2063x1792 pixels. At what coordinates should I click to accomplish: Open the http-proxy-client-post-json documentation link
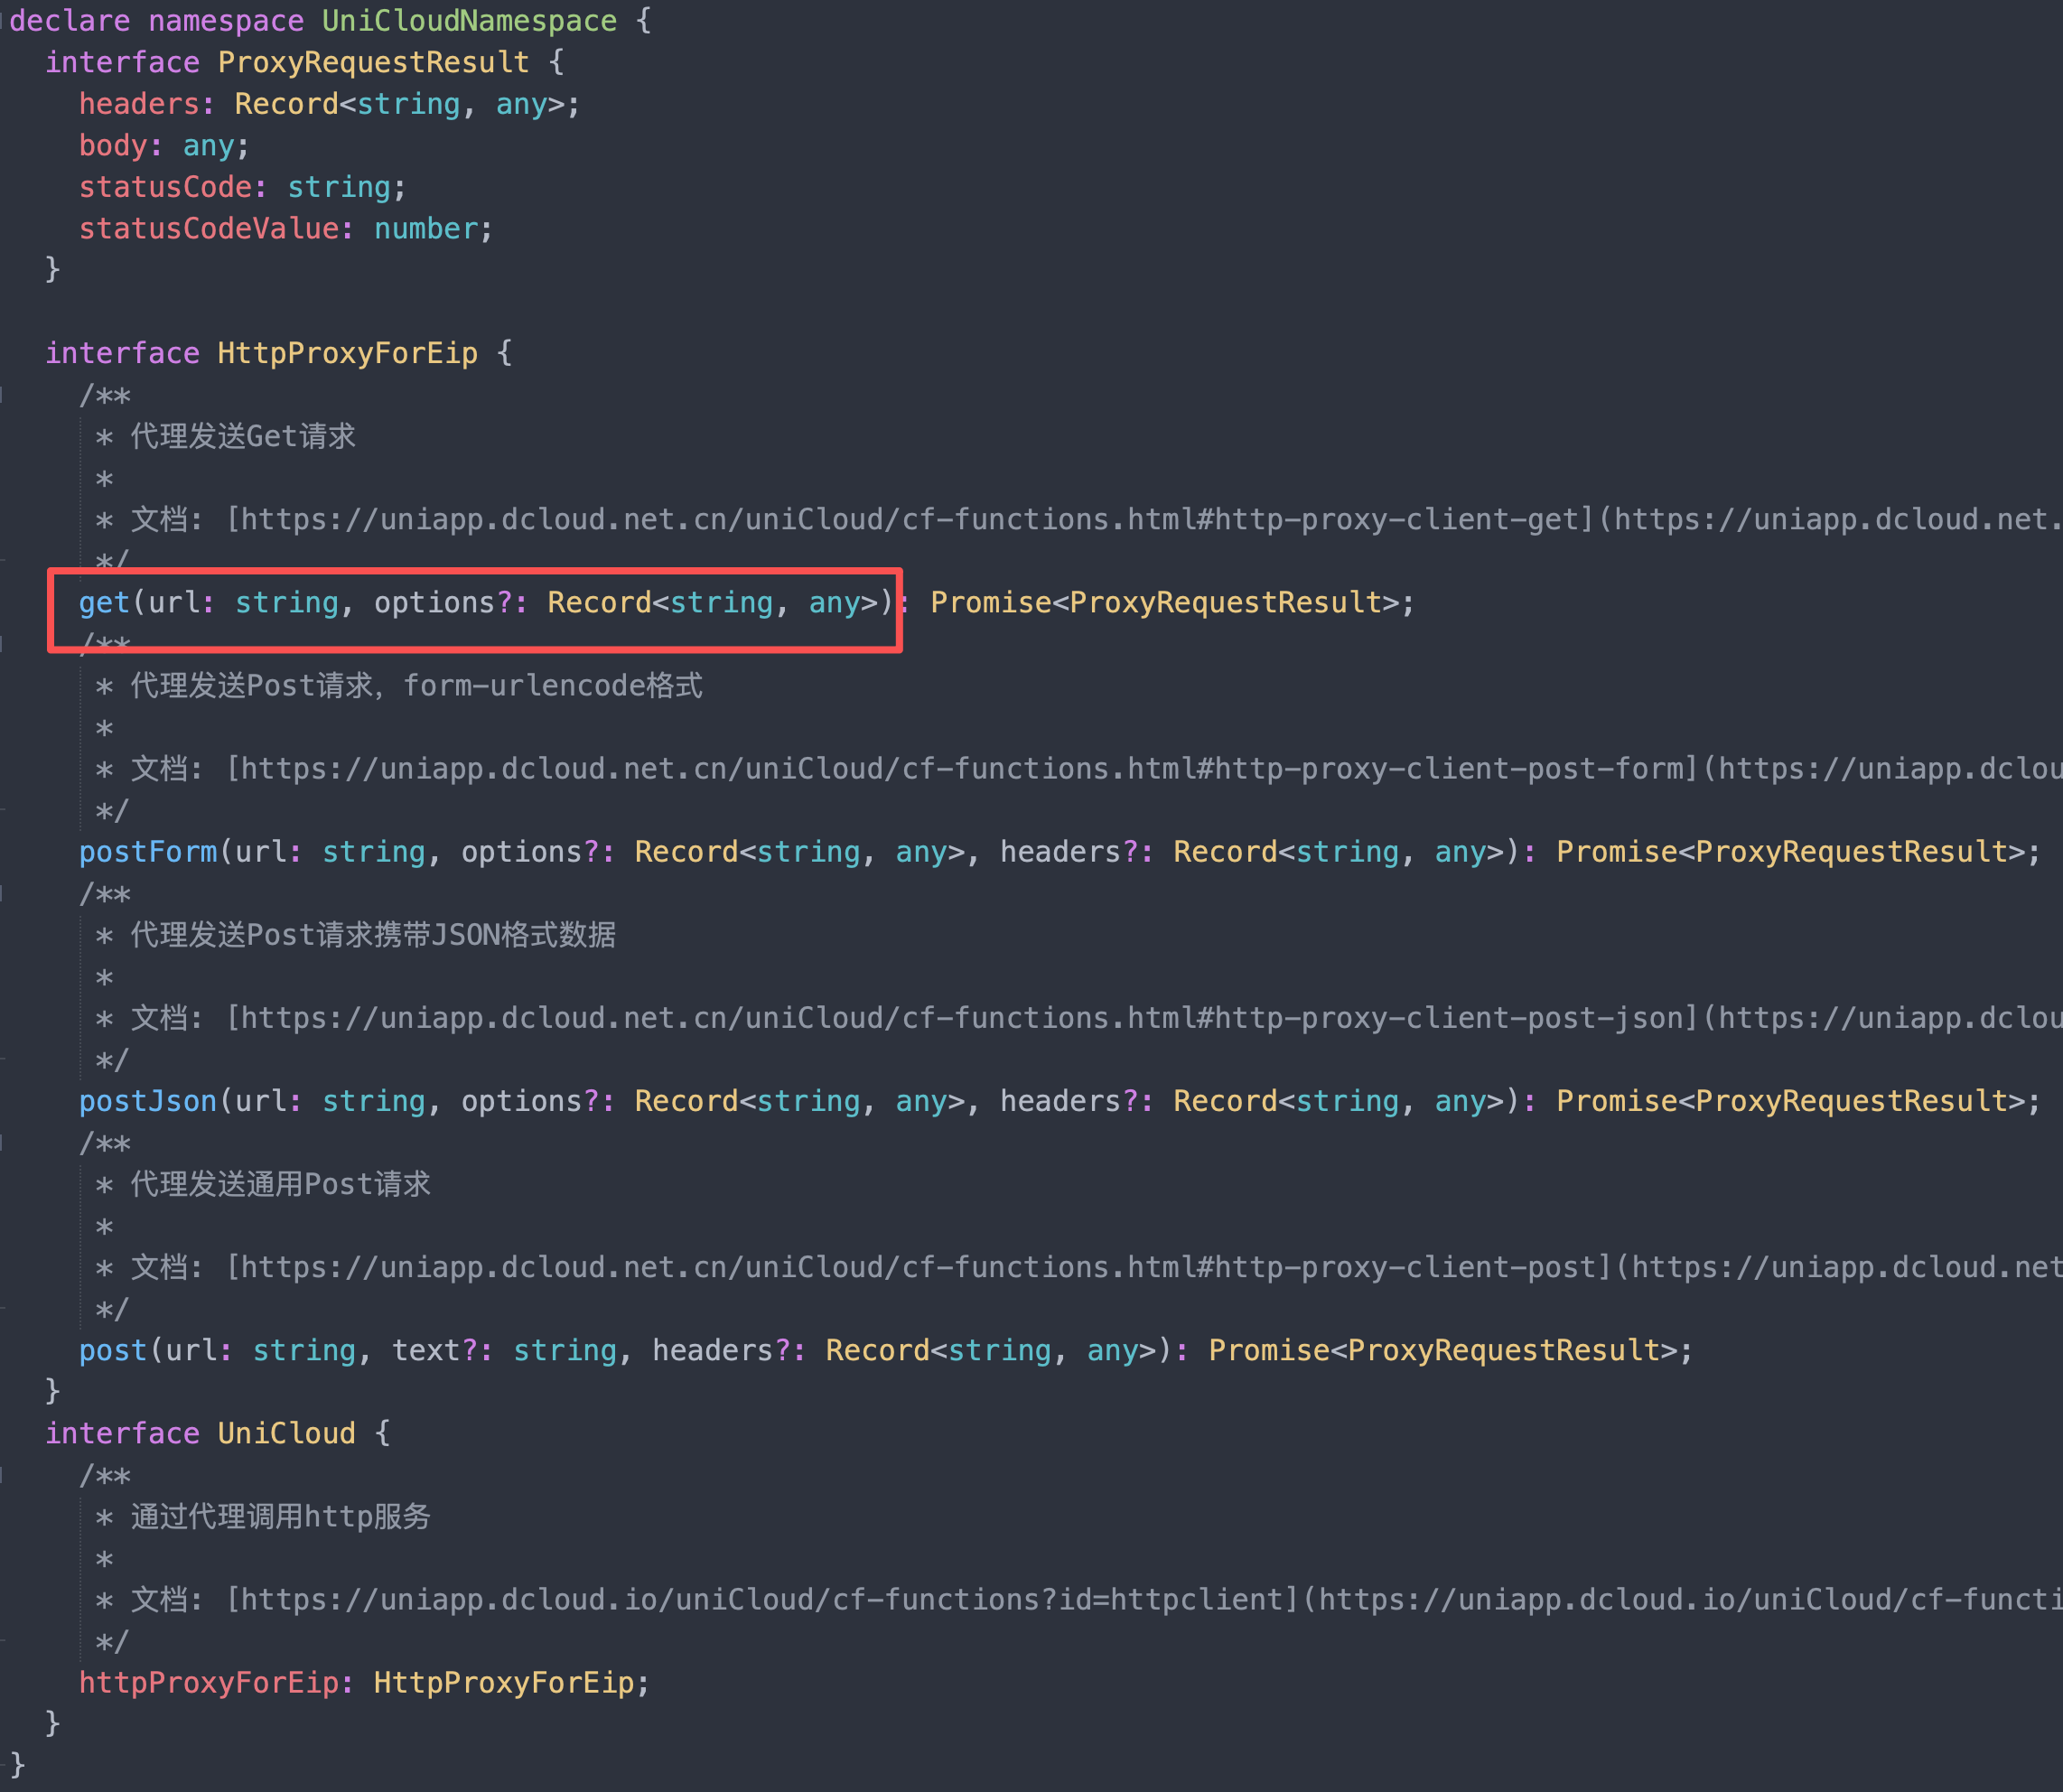pyautogui.click(x=962, y=1017)
